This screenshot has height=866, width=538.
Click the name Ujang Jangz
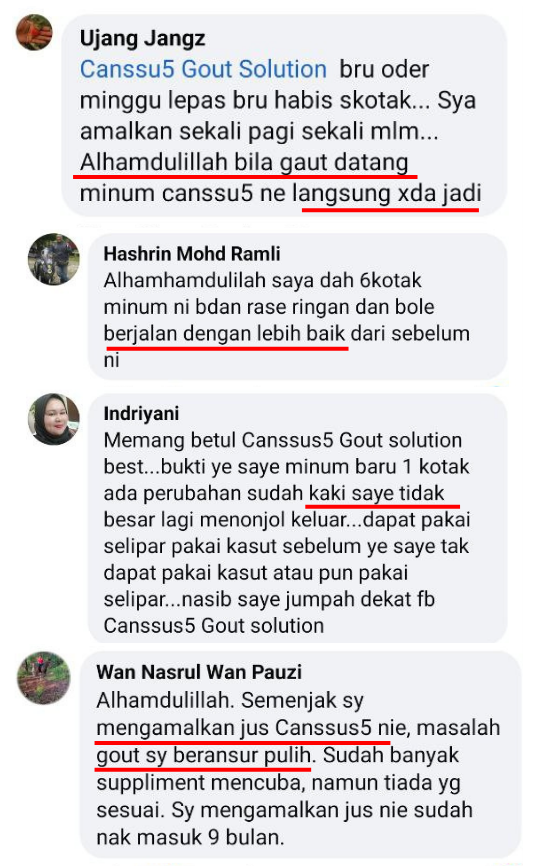tap(143, 38)
